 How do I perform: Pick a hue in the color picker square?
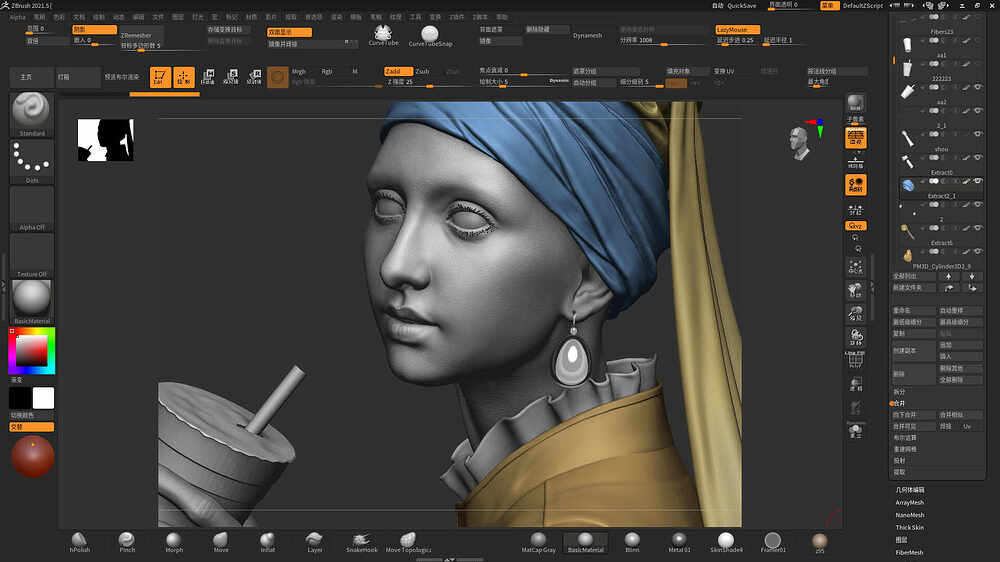point(32,351)
